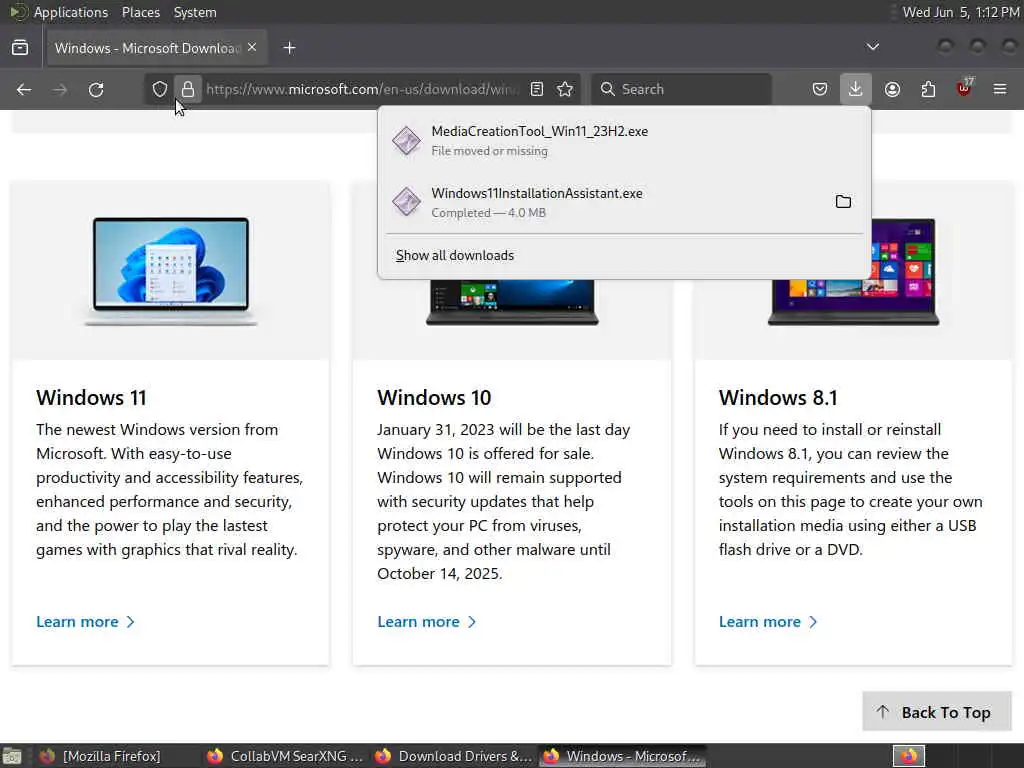Open the Pocket save icon
Image resolution: width=1024 pixels, height=768 pixels.
coord(820,89)
